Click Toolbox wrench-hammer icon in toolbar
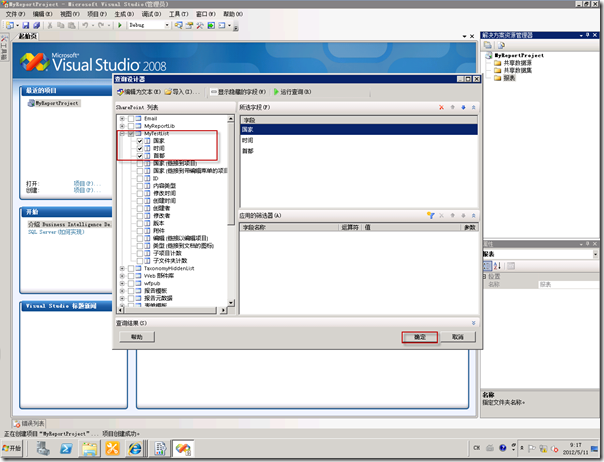Viewport: 604px width, 462px height. pos(200,25)
